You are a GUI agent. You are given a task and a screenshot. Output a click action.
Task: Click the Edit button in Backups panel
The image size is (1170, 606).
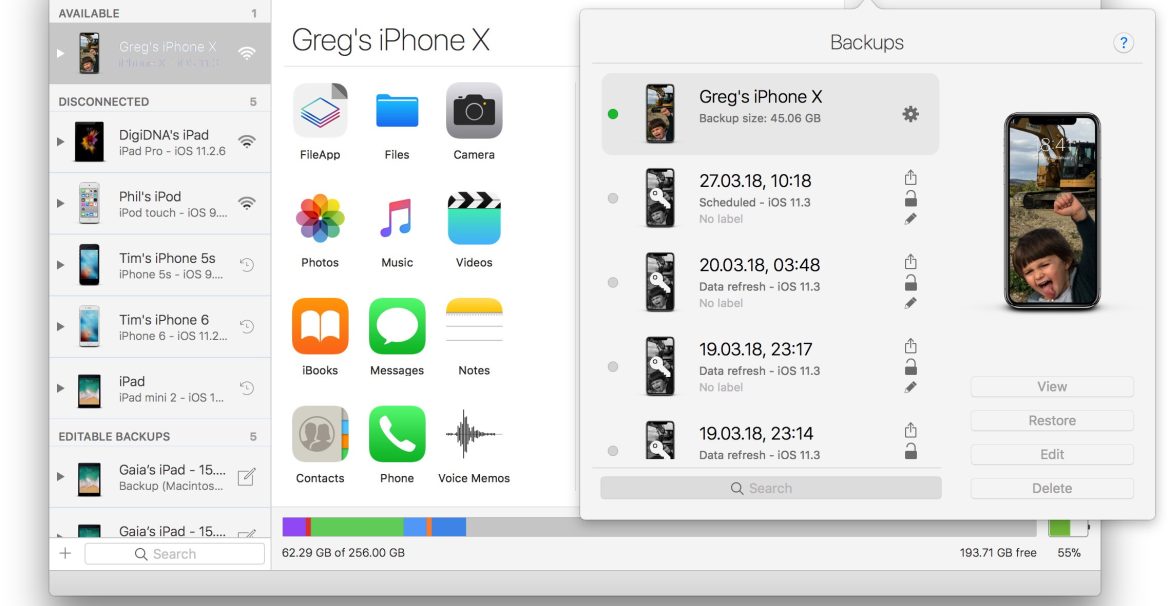tap(1052, 454)
